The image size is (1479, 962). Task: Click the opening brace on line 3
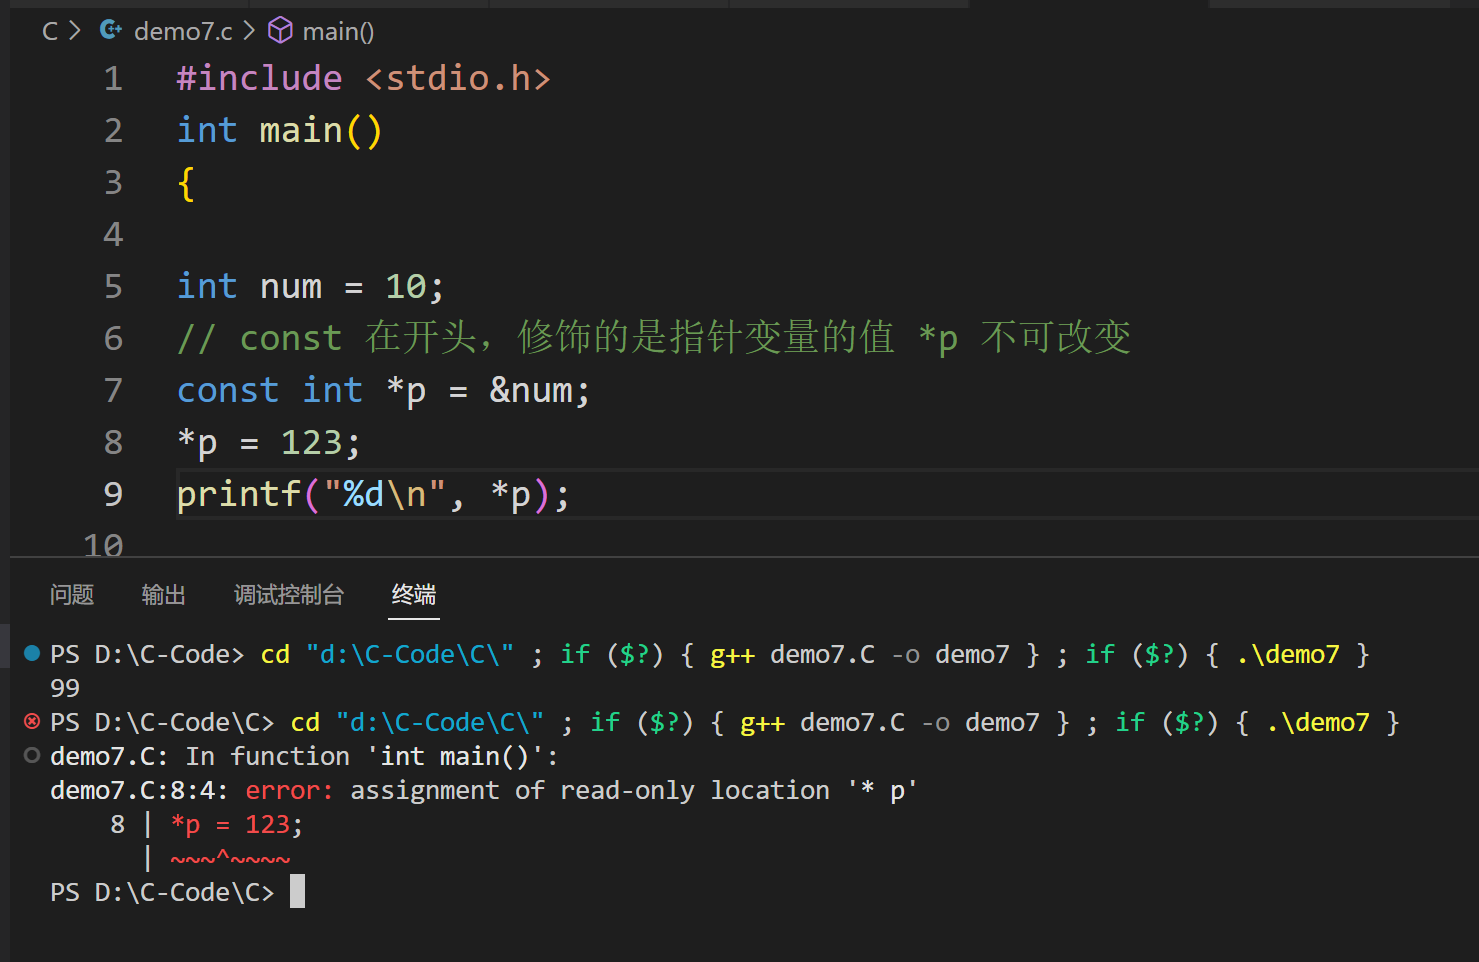186,183
